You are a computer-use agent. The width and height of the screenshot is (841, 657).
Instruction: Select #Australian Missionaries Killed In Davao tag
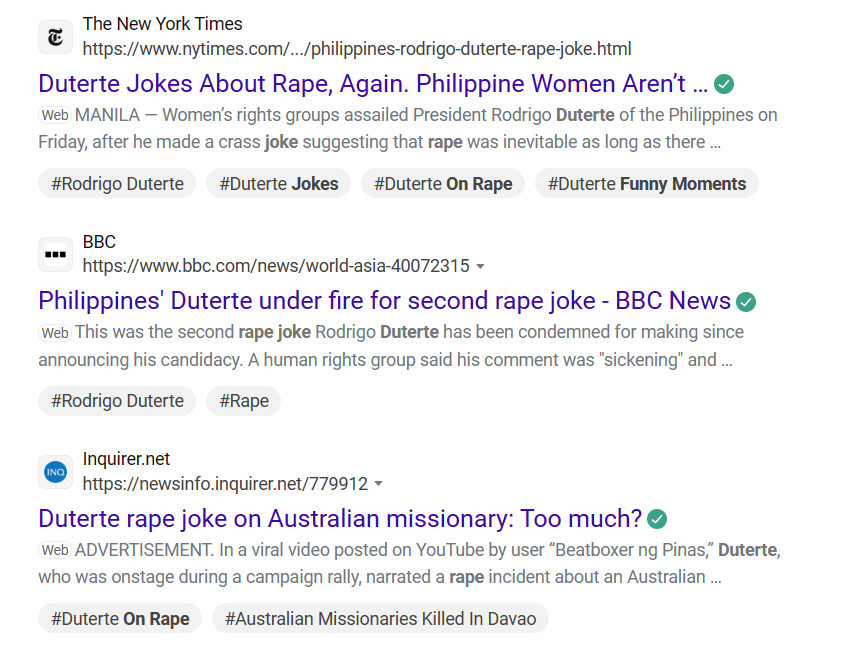(x=380, y=618)
